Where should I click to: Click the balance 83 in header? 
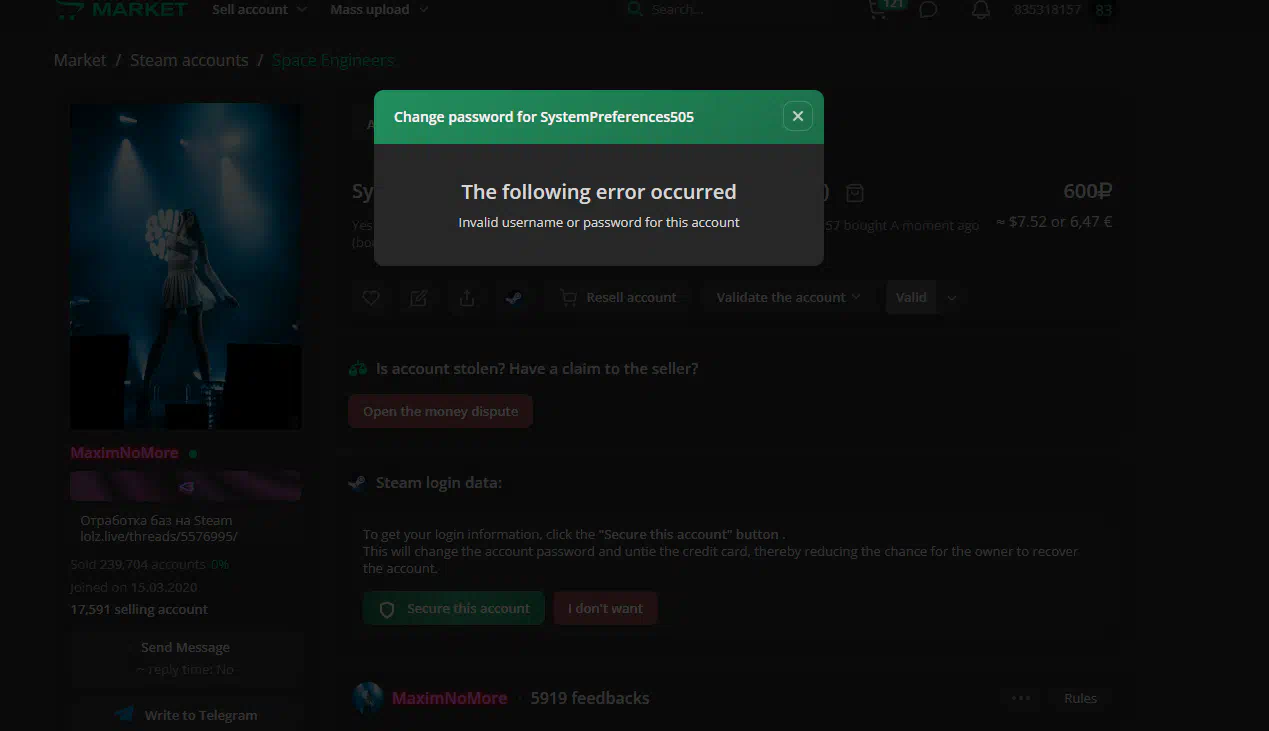coord(1103,10)
